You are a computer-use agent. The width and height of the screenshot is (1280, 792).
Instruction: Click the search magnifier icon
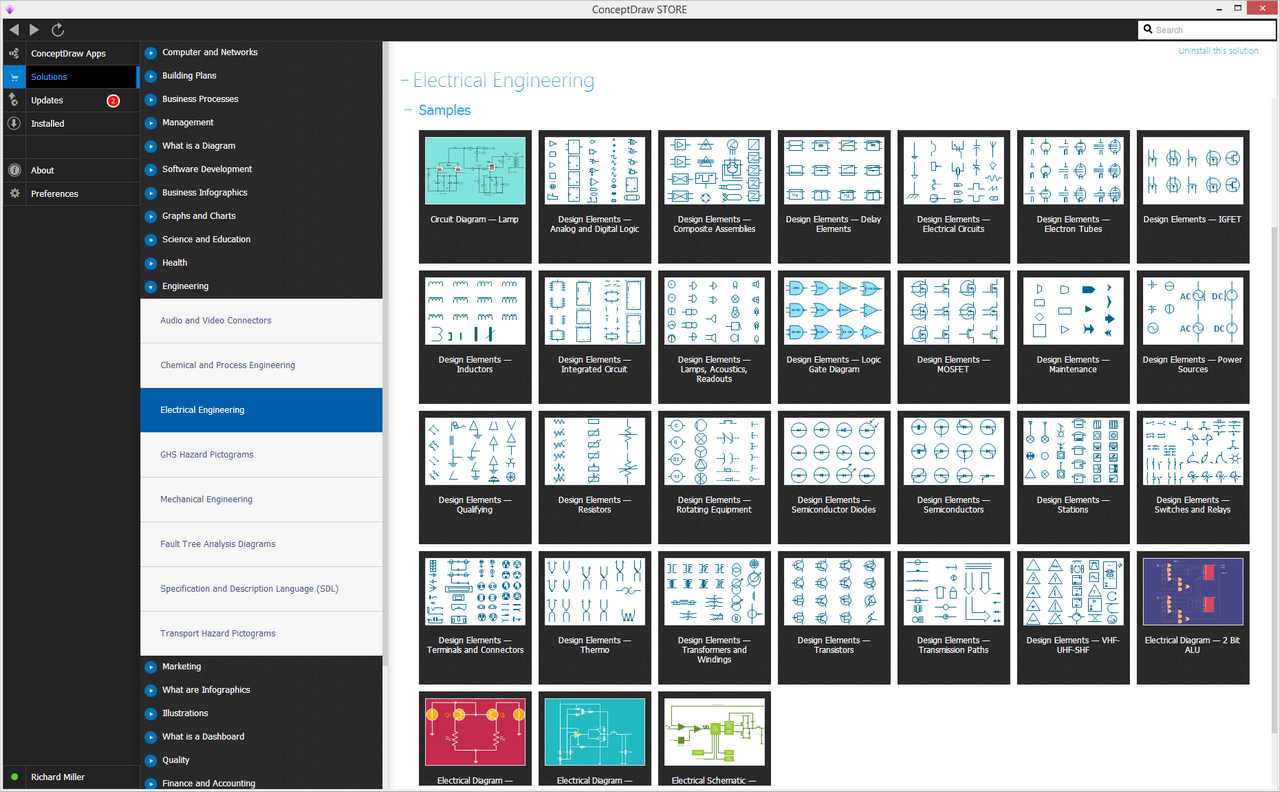1148,30
